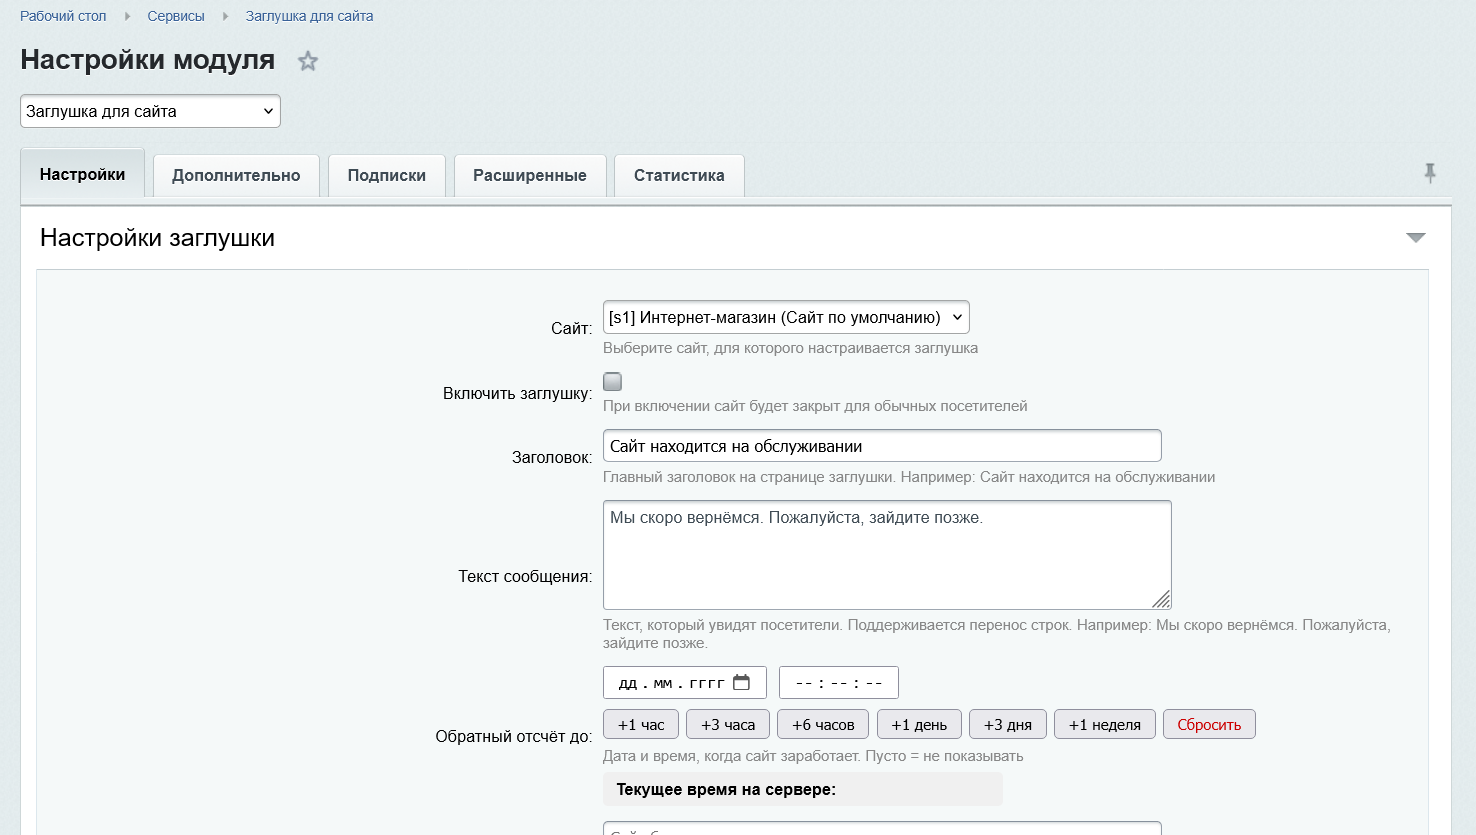Enable the Включить заглушку checkbox
The height and width of the screenshot is (835, 1476).
tap(613, 381)
